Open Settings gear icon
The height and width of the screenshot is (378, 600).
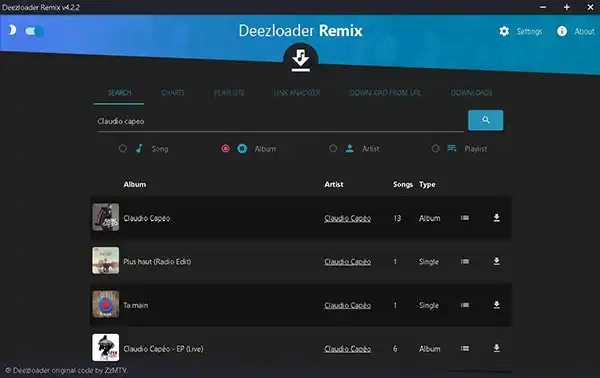click(x=504, y=31)
